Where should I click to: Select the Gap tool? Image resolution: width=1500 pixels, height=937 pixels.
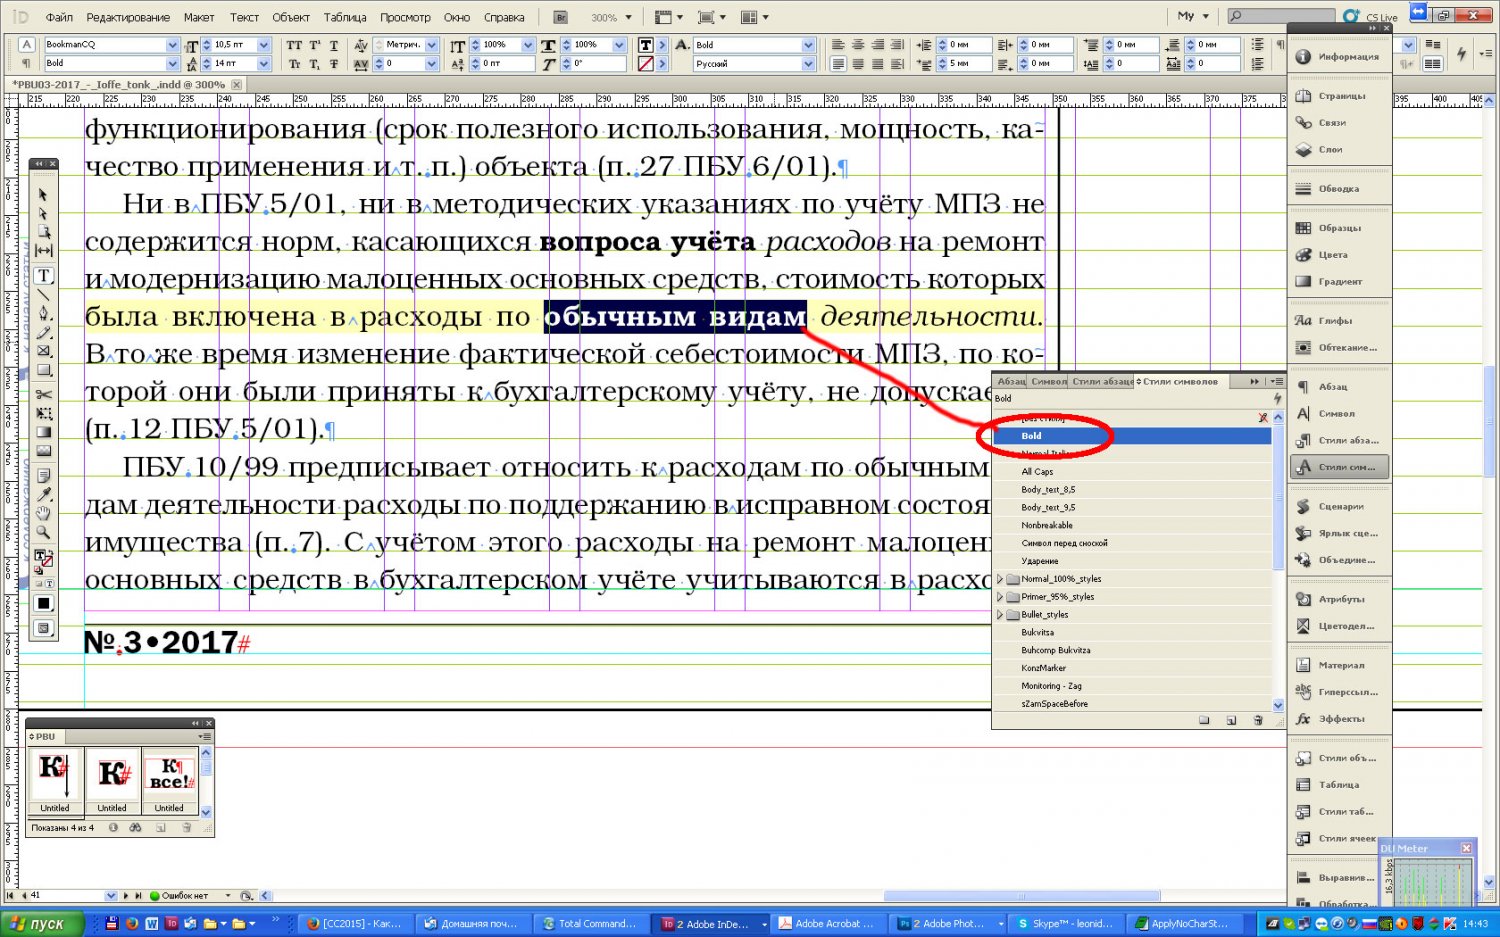(x=43, y=251)
